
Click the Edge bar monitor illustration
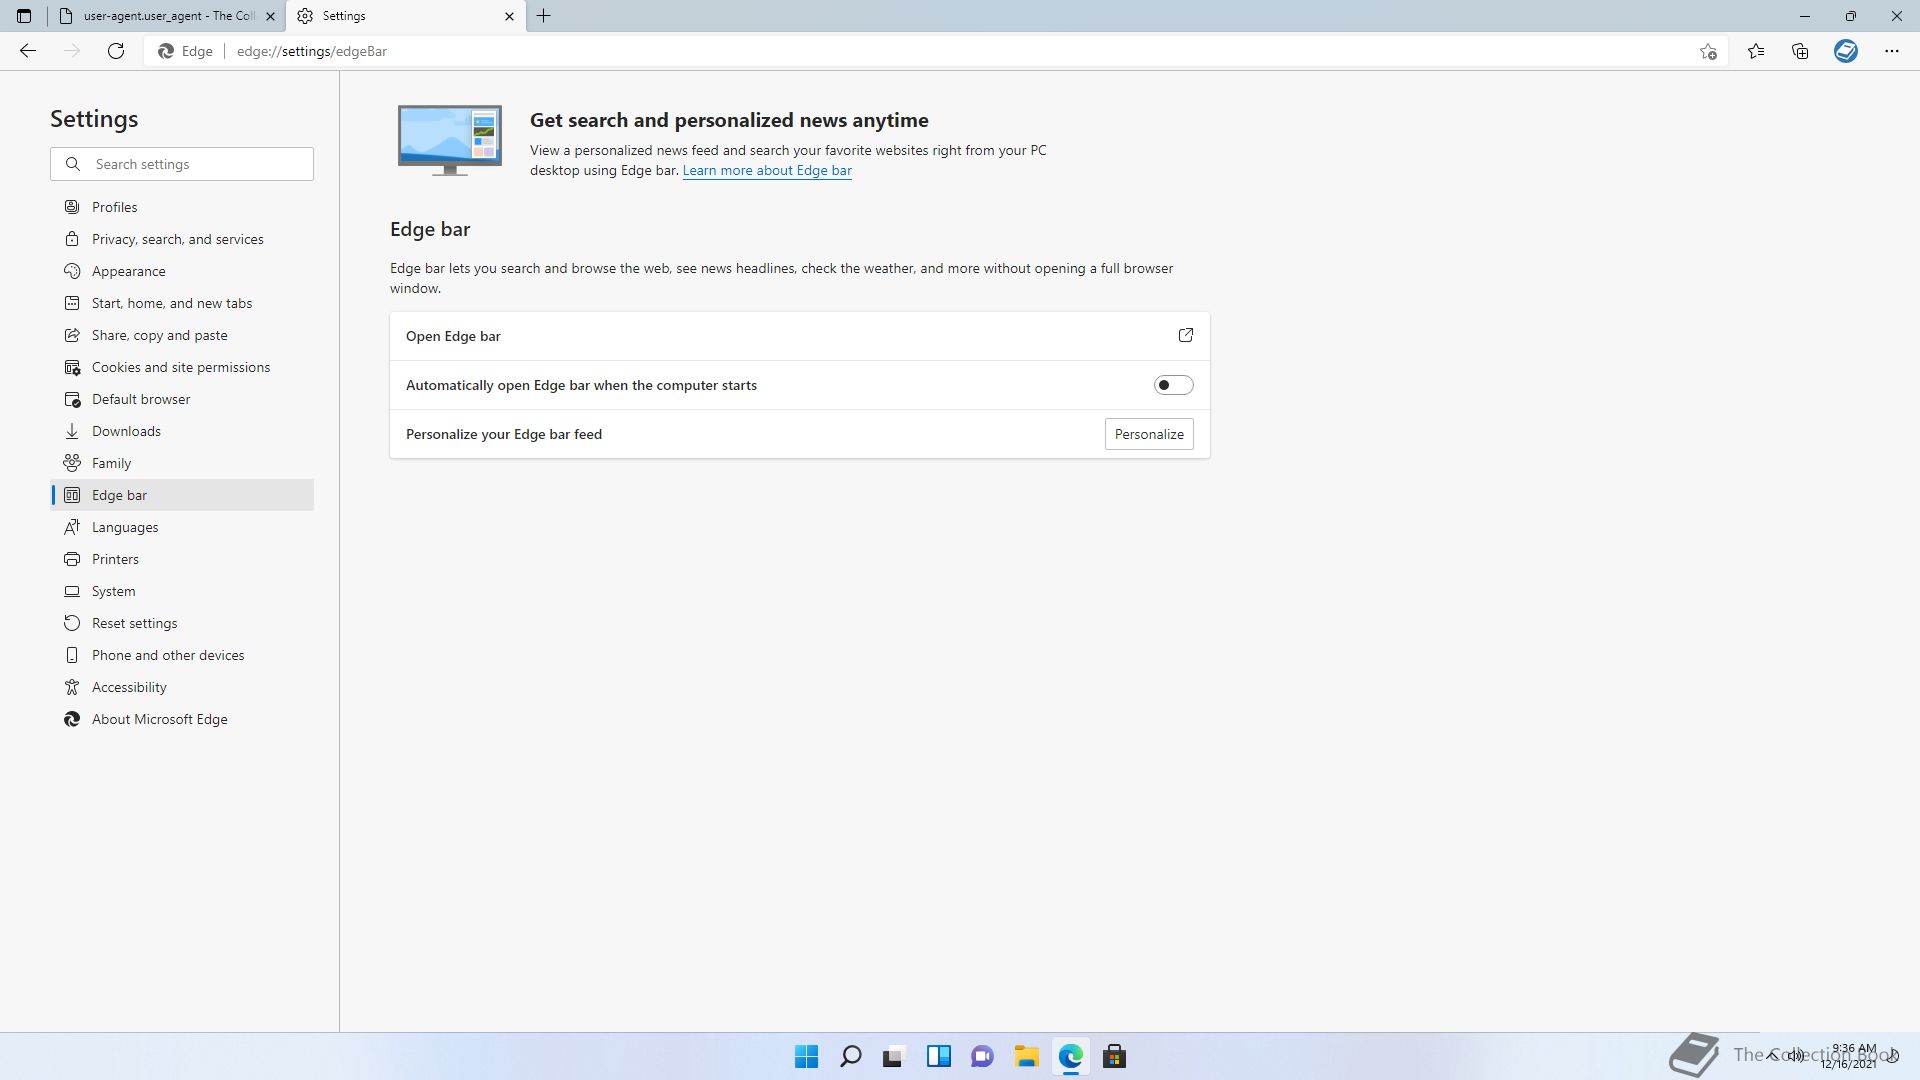coord(450,140)
